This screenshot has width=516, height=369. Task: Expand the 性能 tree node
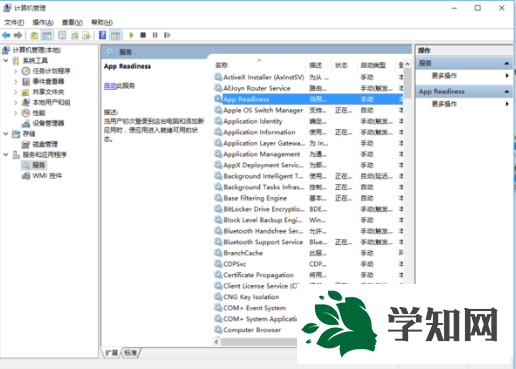pos(16,113)
